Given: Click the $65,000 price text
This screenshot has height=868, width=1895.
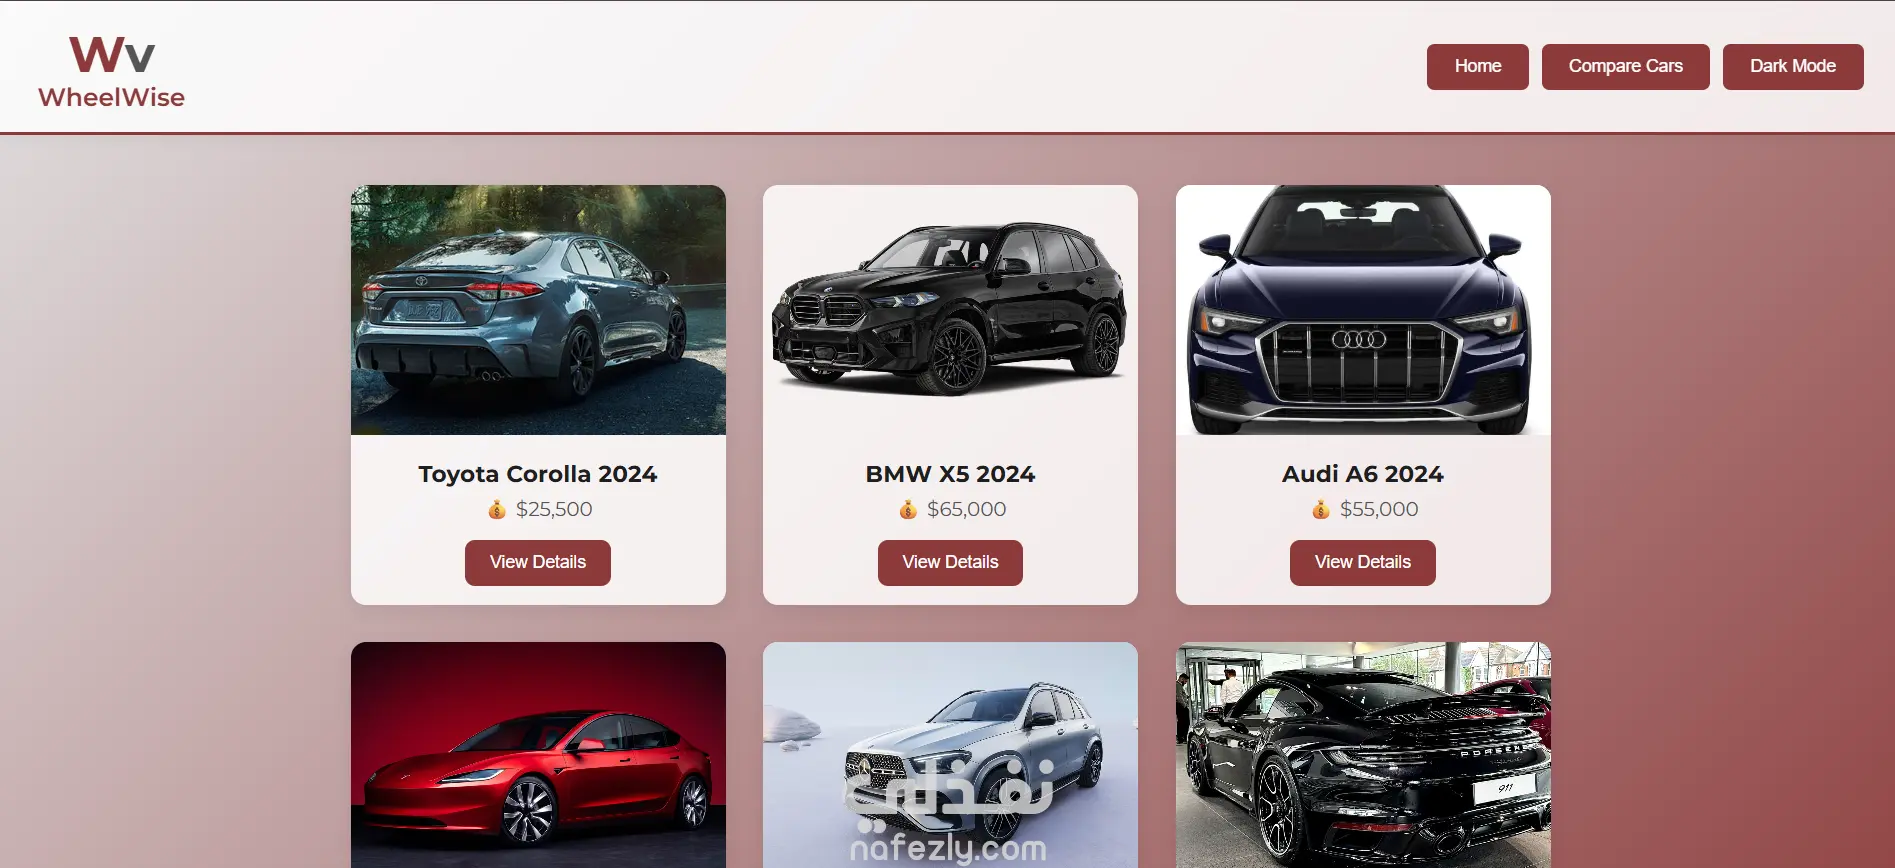Looking at the screenshot, I should pyautogui.click(x=967, y=509).
